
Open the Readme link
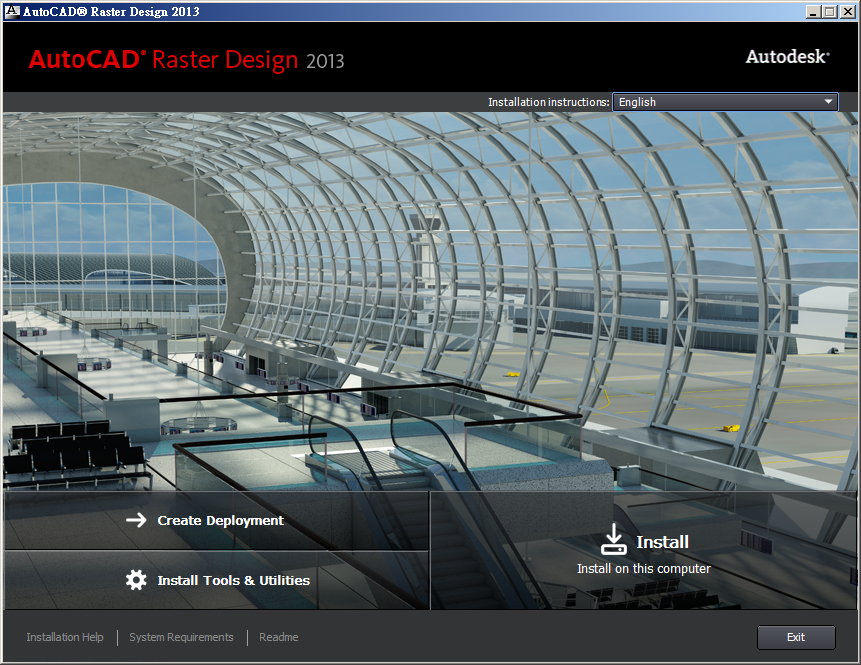coord(278,637)
